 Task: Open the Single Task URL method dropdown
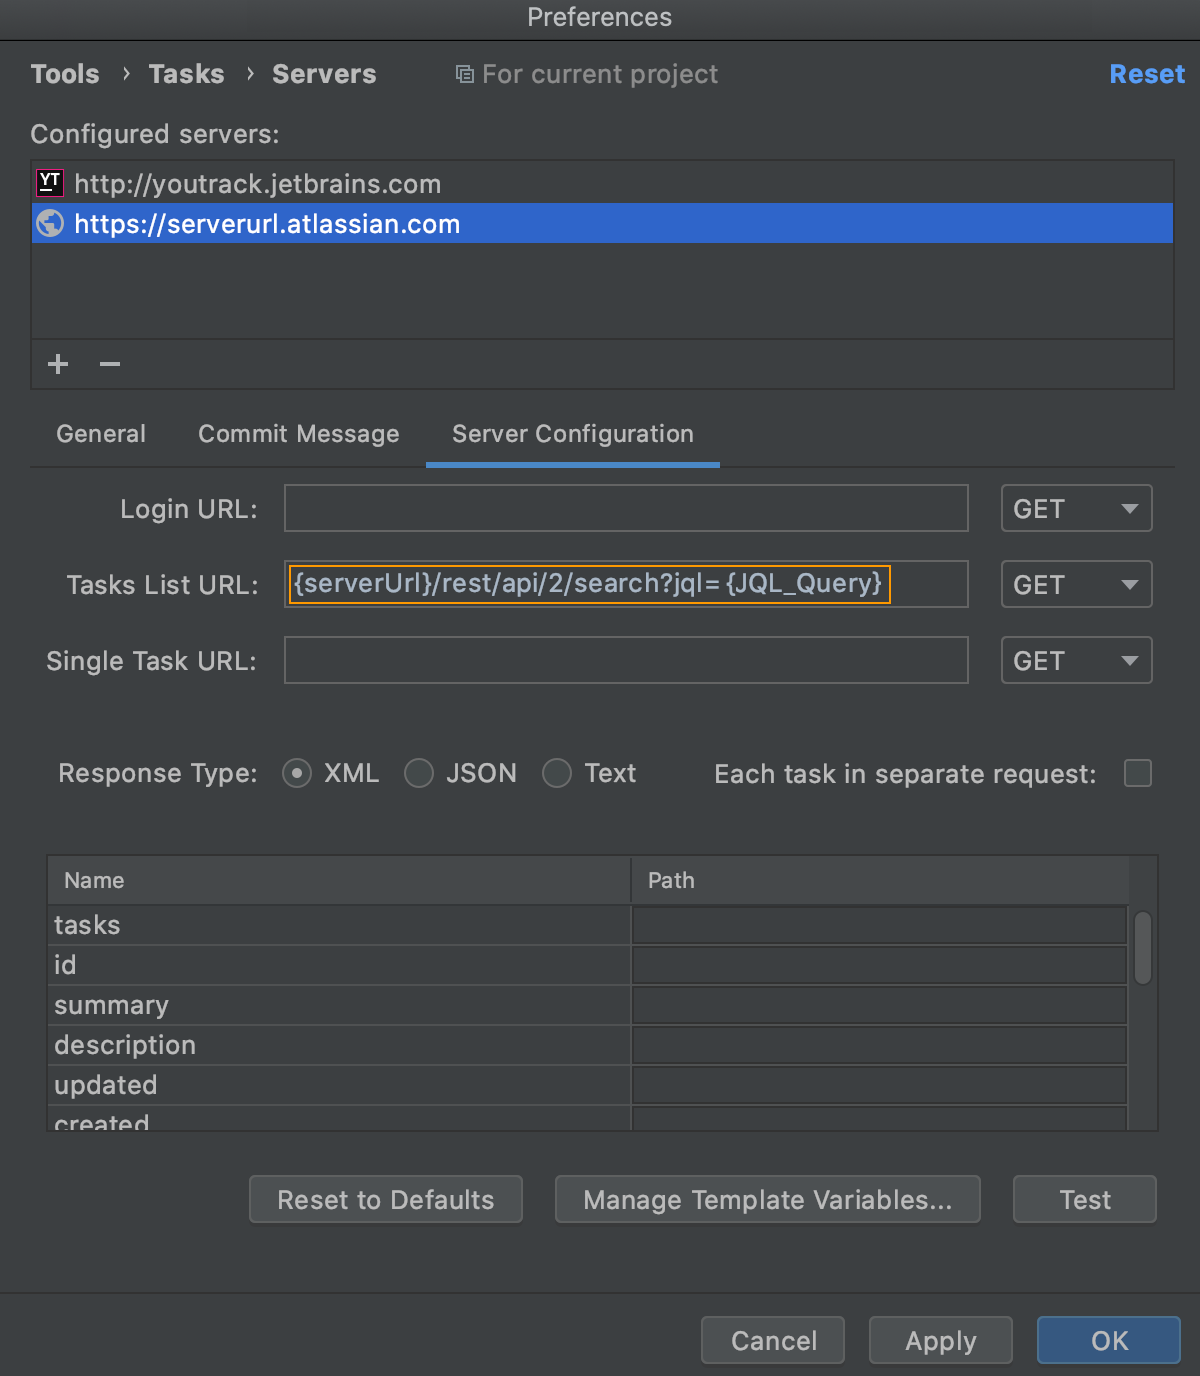(x=1076, y=660)
